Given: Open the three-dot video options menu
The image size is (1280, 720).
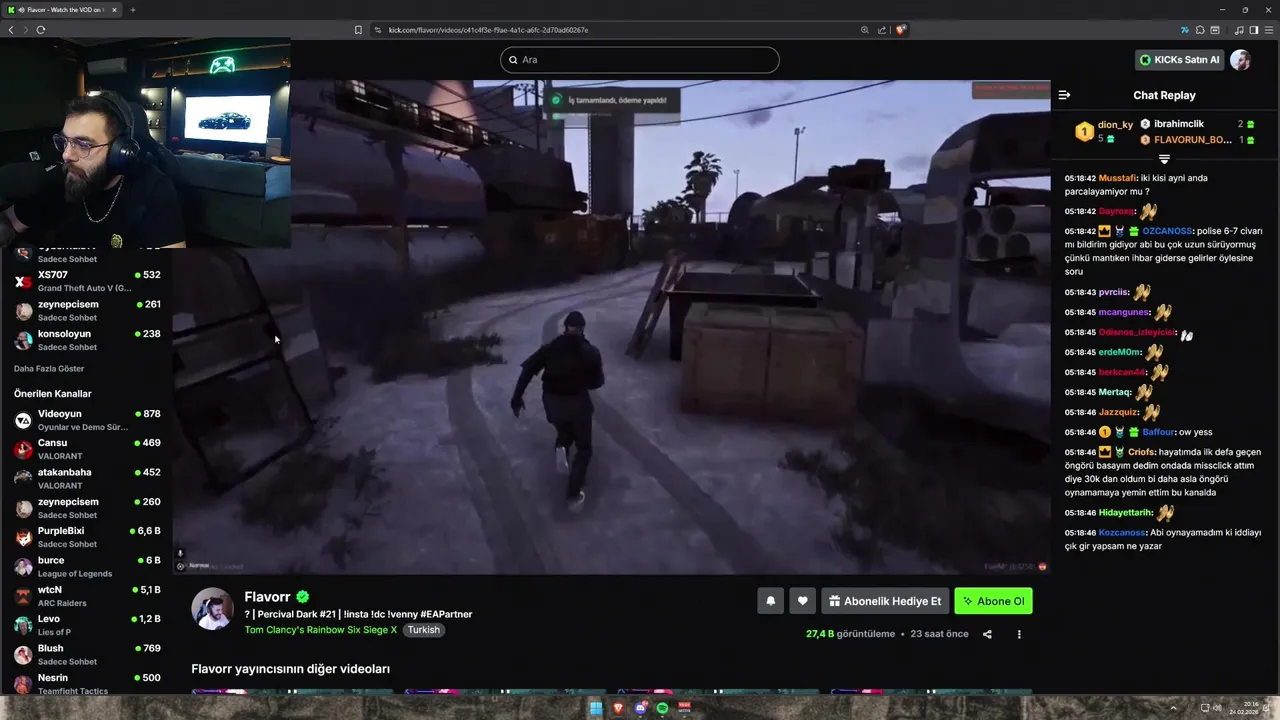Looking at the screenshot, I should (x=1019, y=634).
